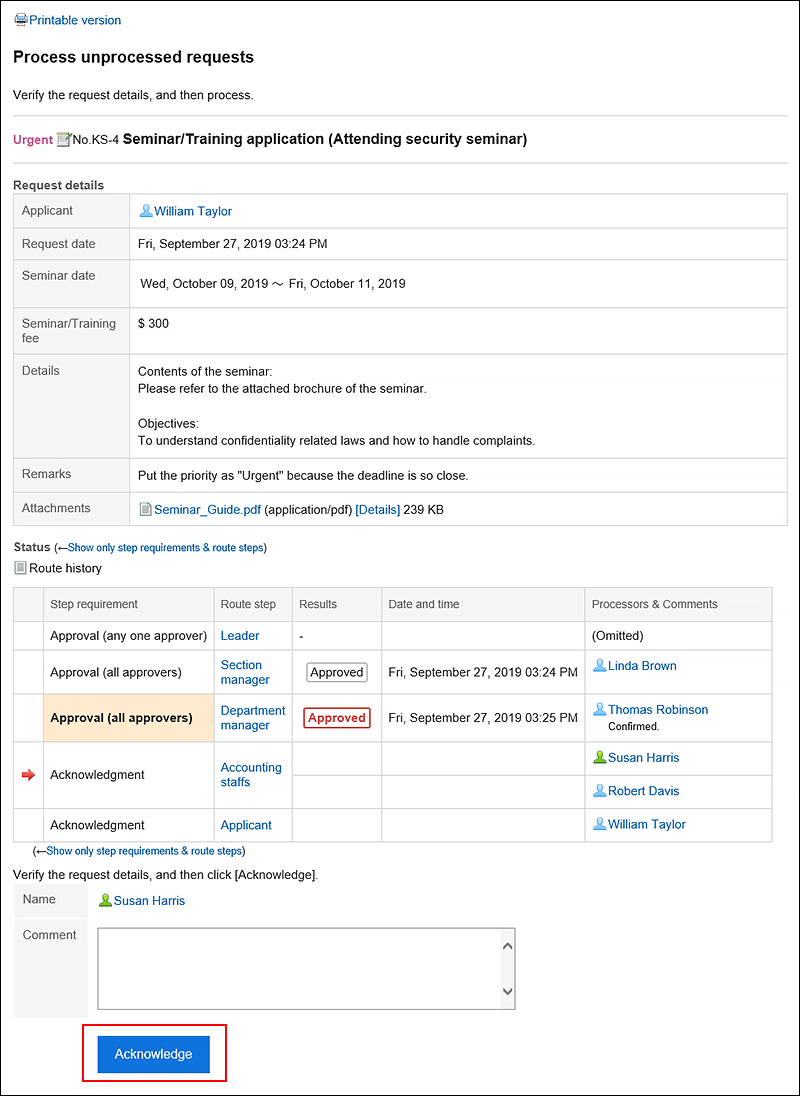
Task: Click the green user icon in the Name field
Action: pos(105,900)
